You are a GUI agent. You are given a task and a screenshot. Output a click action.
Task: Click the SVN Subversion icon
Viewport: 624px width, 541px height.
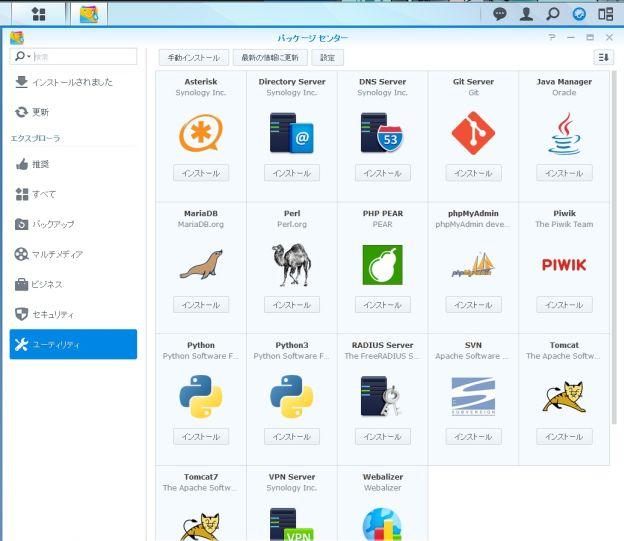[473, 396]
